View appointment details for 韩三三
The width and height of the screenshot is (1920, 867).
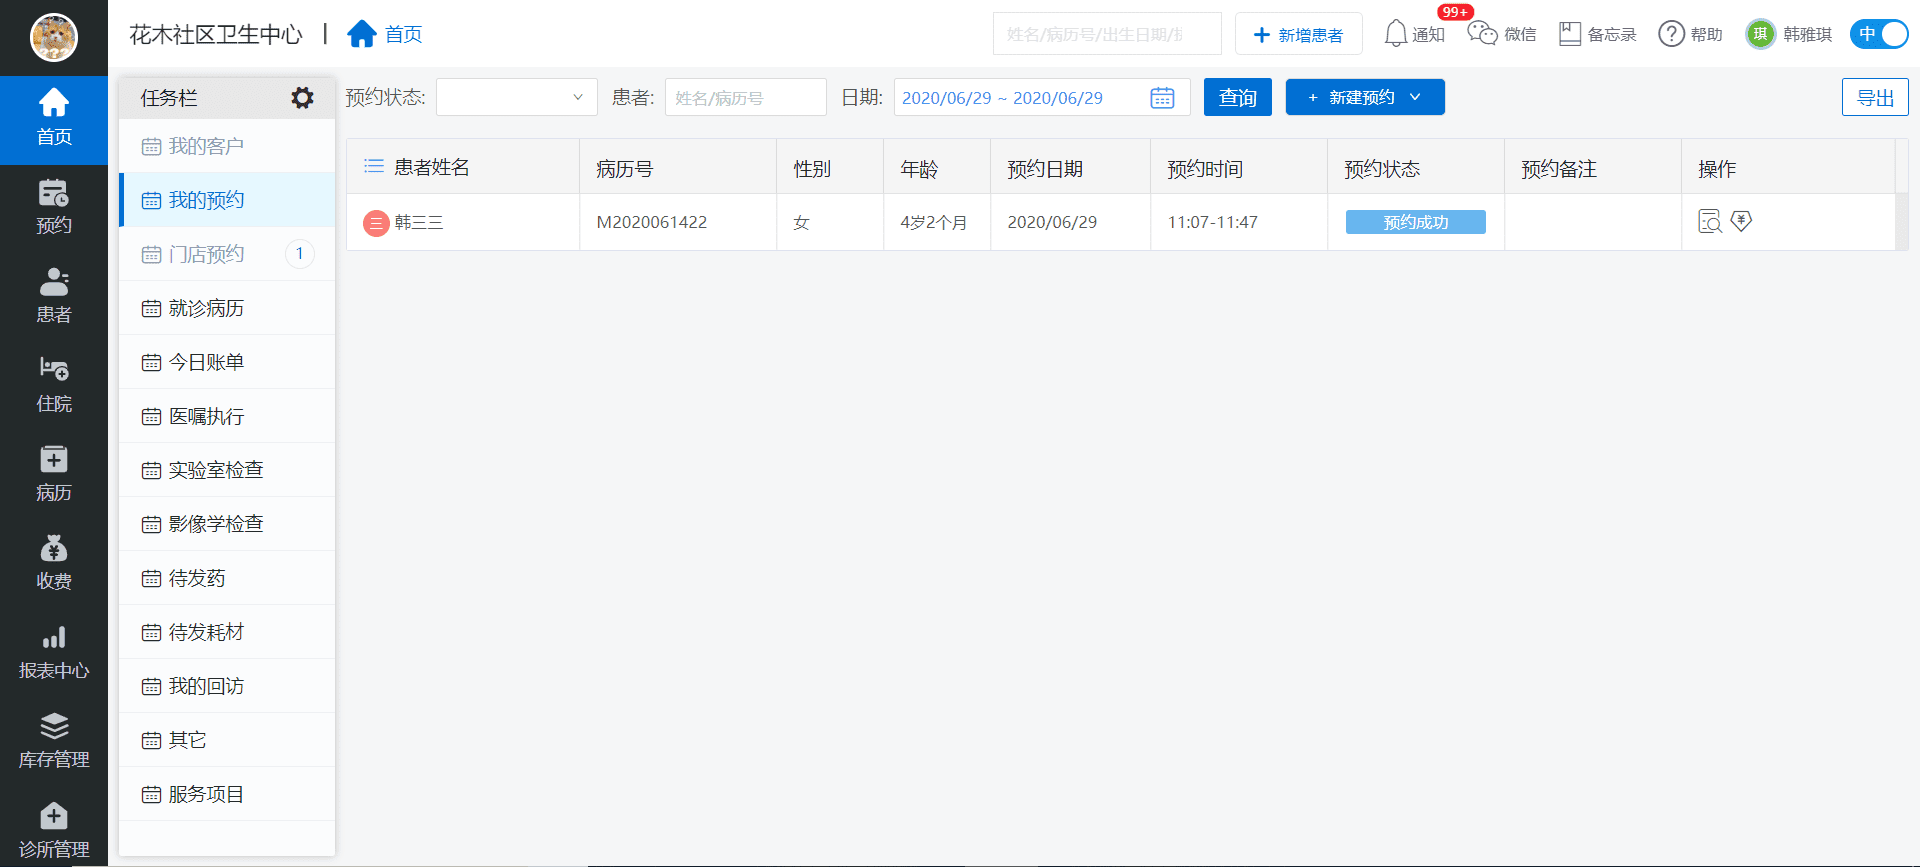1709,222
